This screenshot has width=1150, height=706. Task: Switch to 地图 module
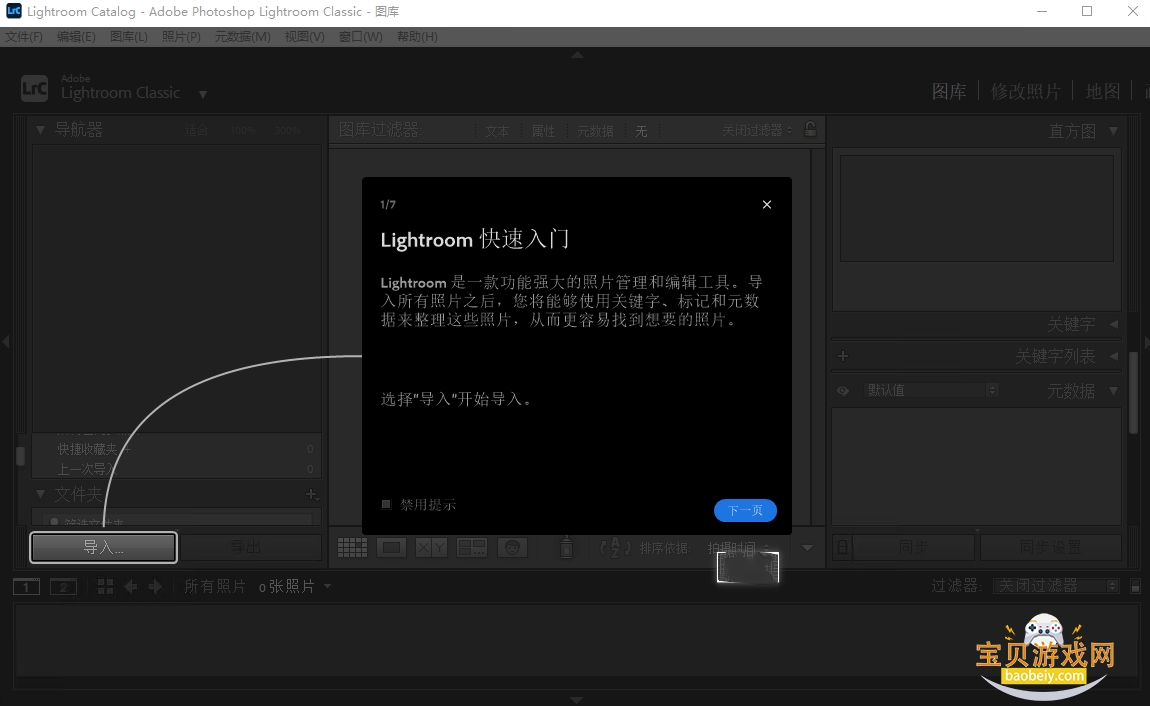click(1103, 92)
